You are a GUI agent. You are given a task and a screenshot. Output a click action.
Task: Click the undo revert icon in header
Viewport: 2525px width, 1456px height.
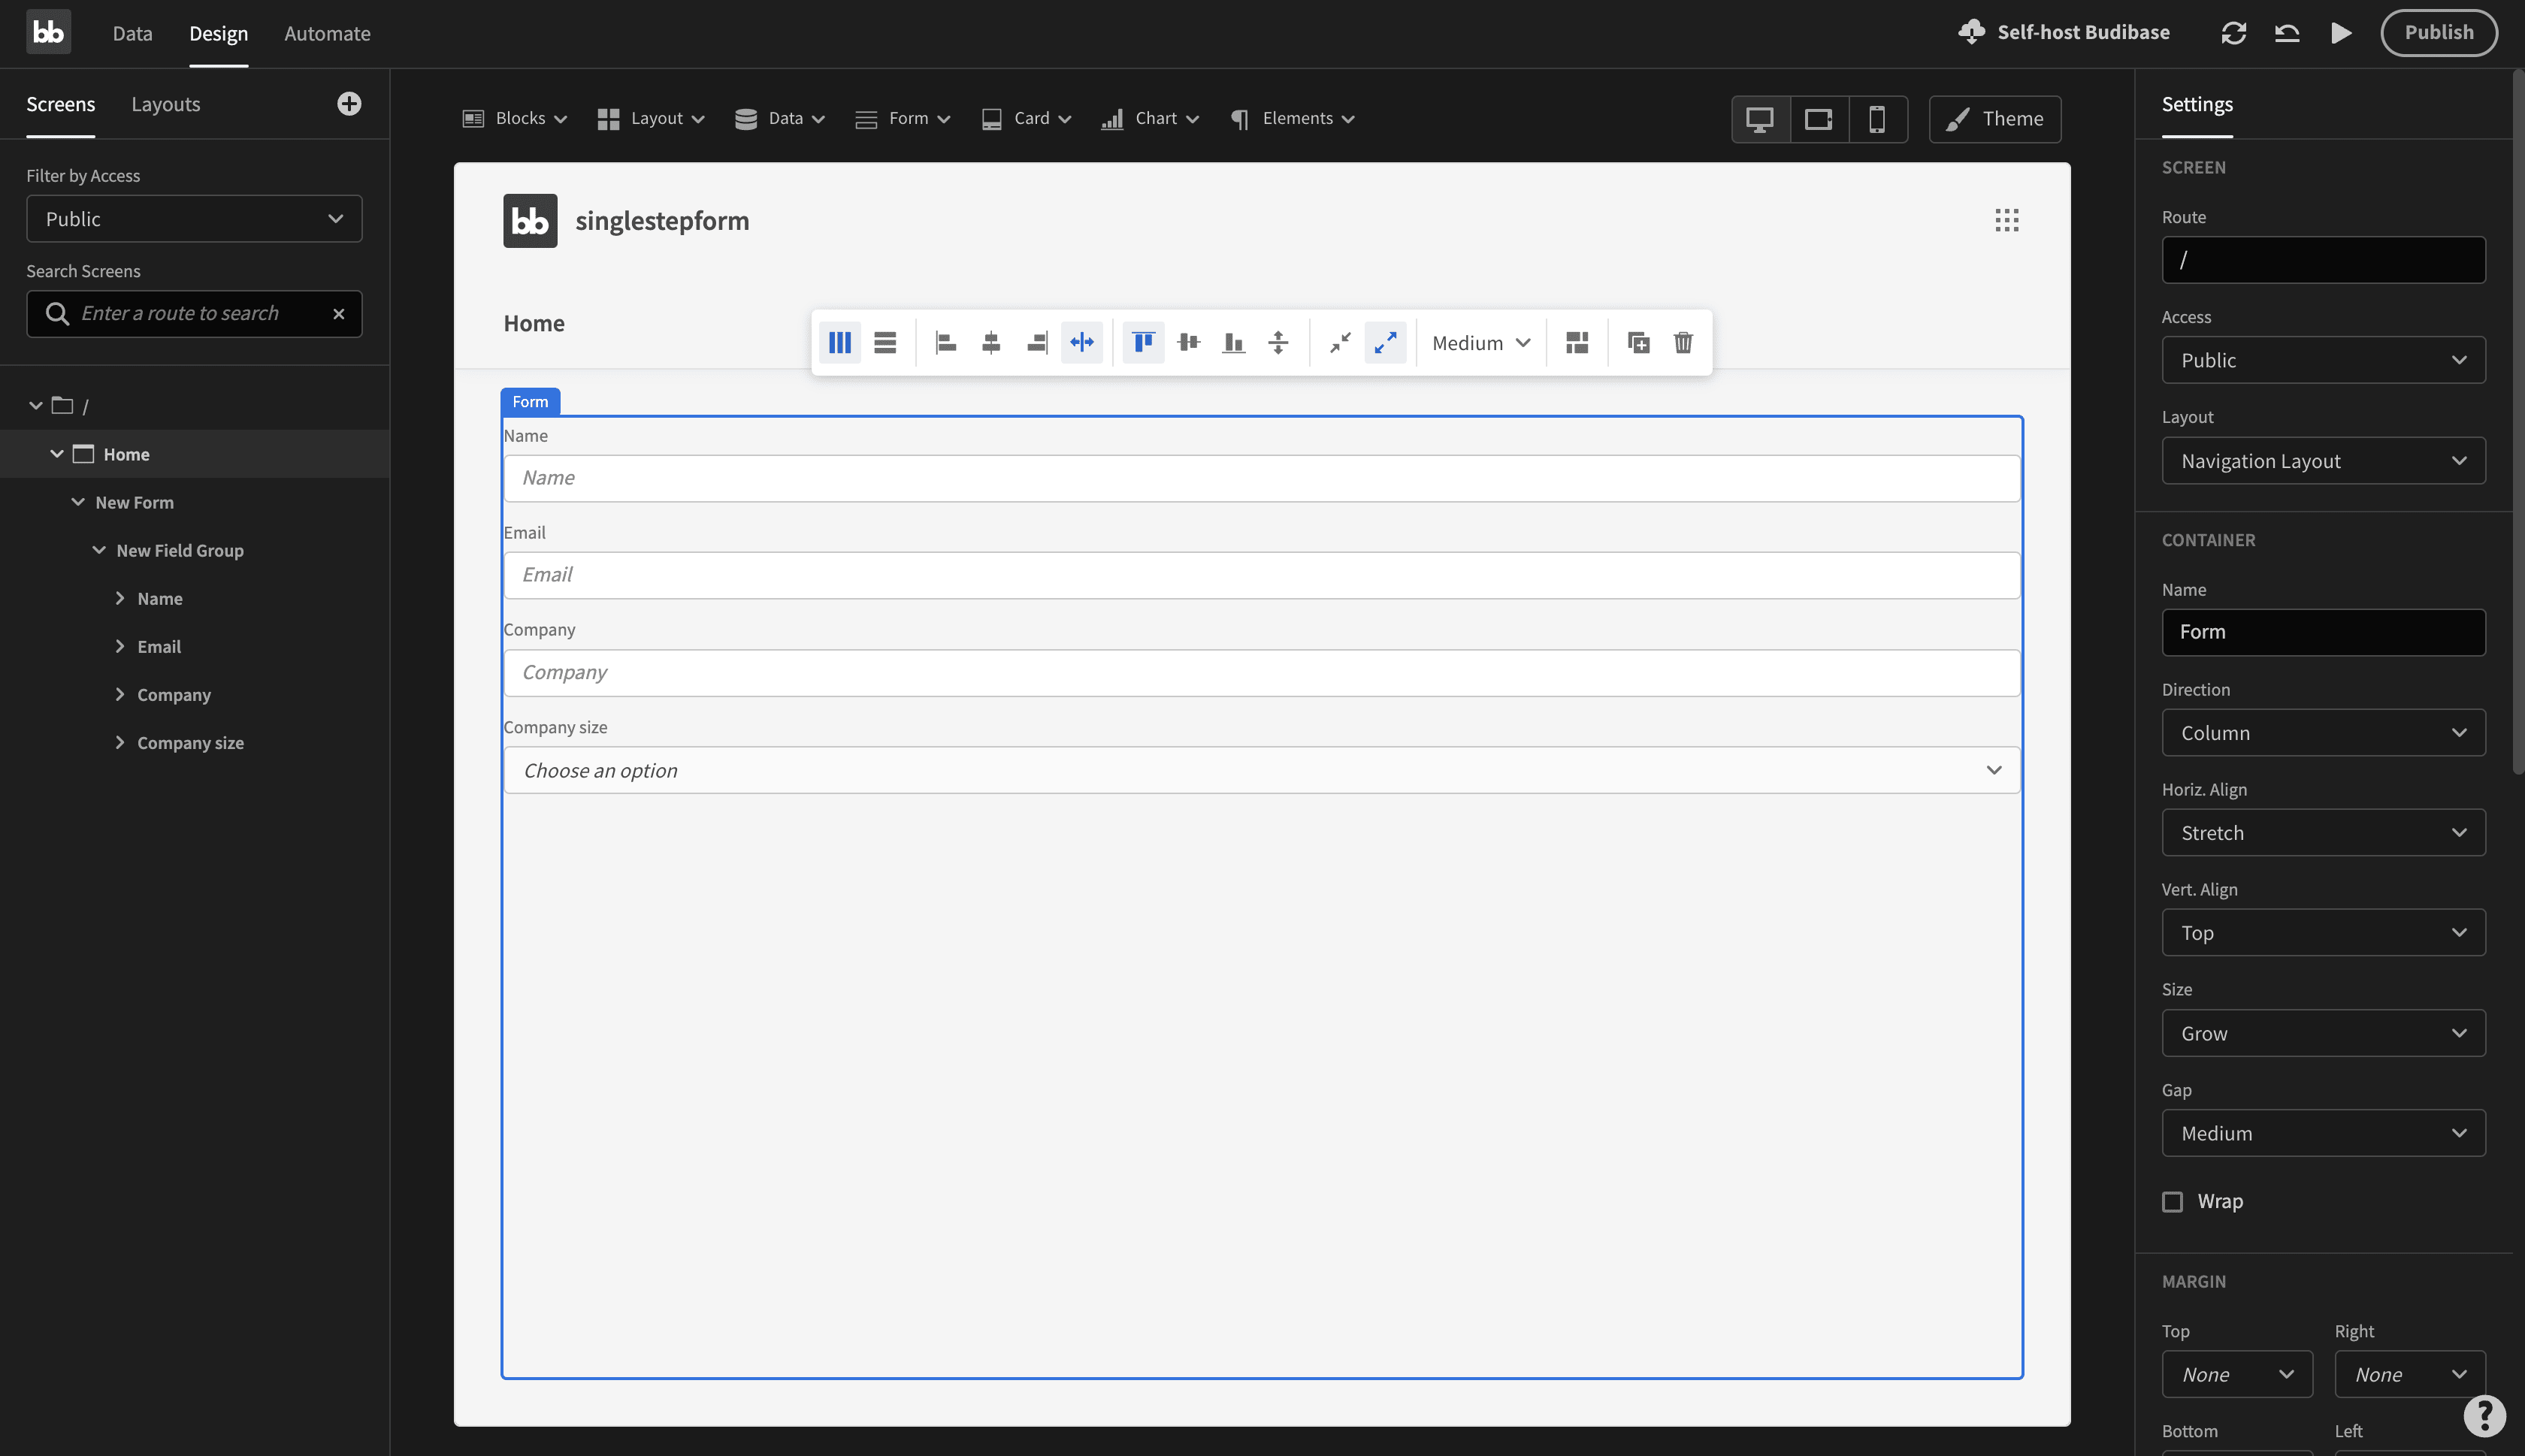(x=2286, y=33)
